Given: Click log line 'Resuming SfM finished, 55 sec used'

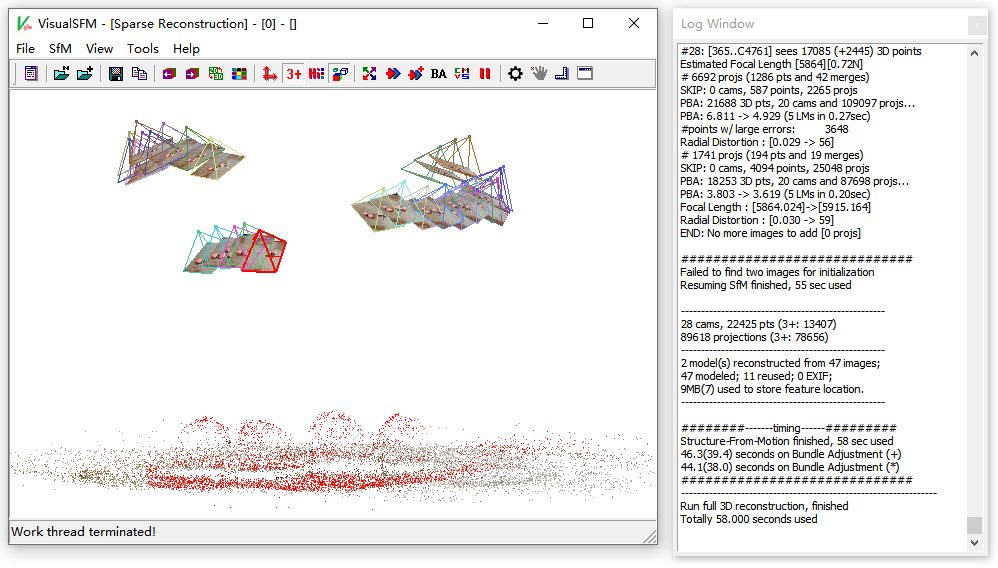Looking at the screenshot, I should (765, 285).
